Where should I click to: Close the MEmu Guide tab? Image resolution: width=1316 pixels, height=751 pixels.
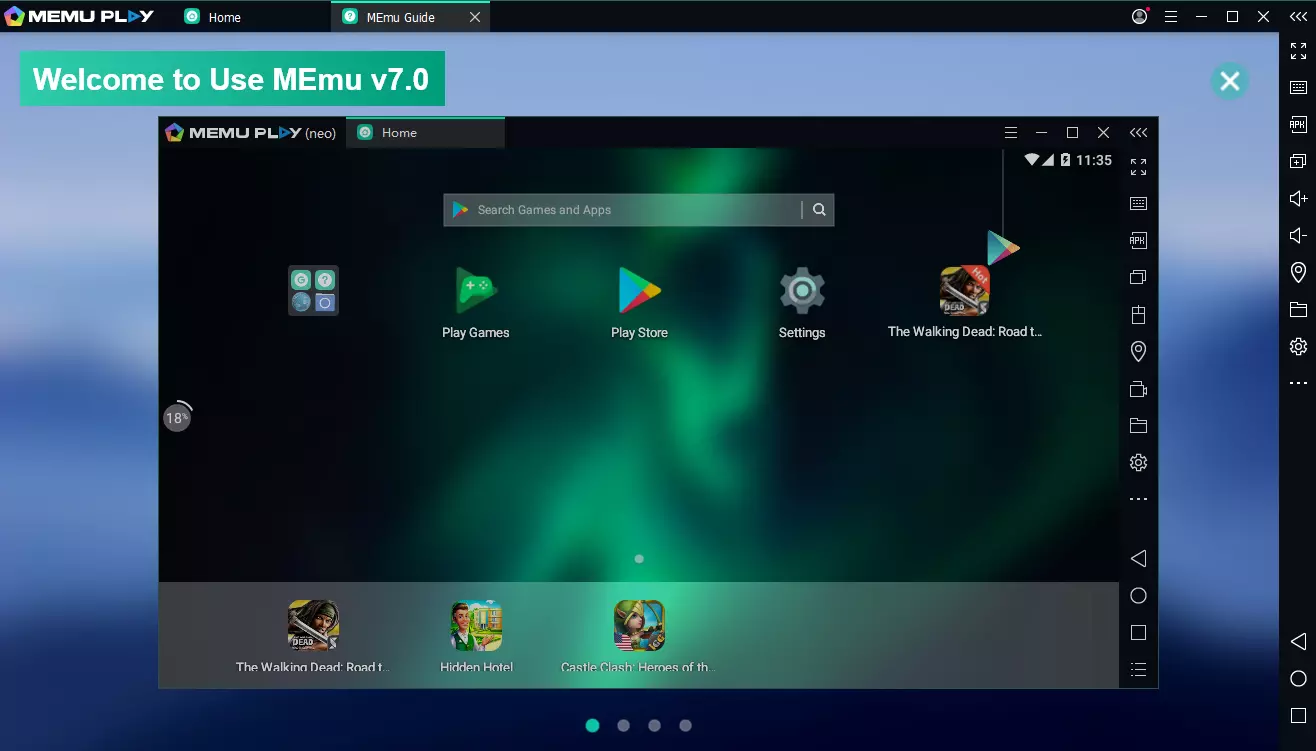475,17
